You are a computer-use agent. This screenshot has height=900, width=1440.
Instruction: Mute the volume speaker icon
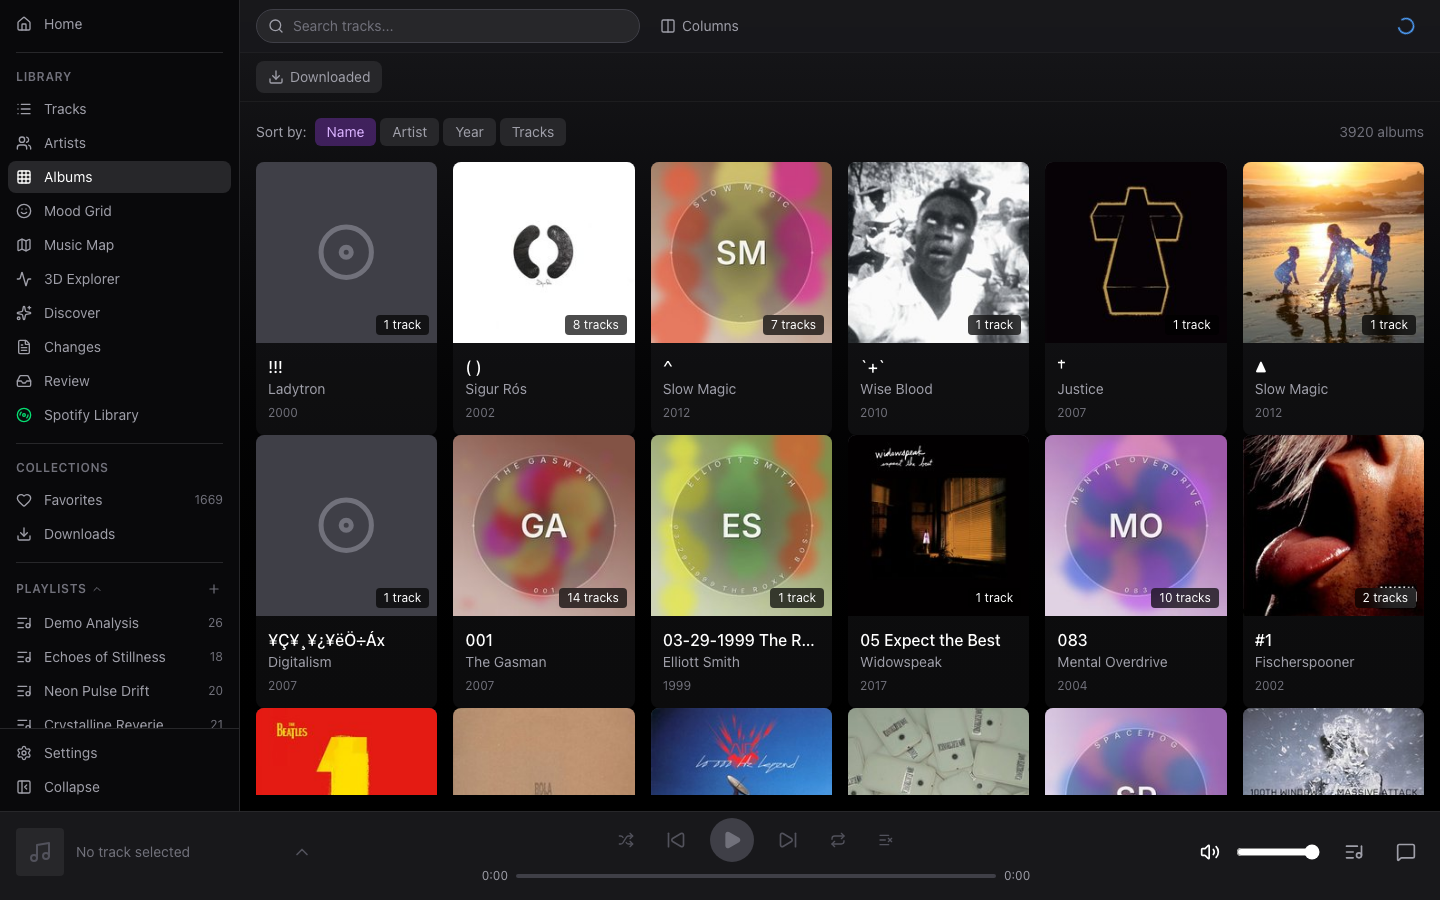(x=1209, y=852)
